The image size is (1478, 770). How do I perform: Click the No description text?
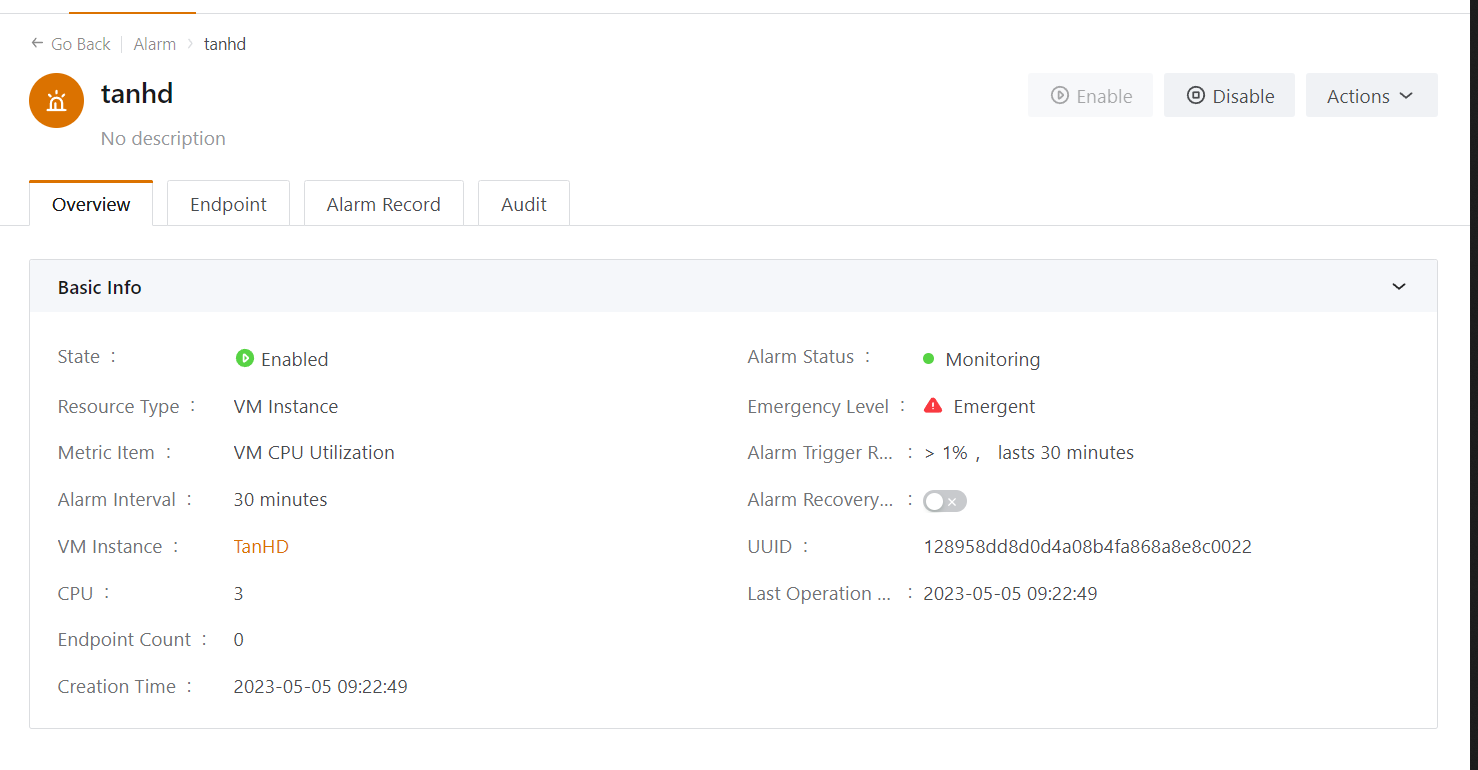(x=163, y=139)
